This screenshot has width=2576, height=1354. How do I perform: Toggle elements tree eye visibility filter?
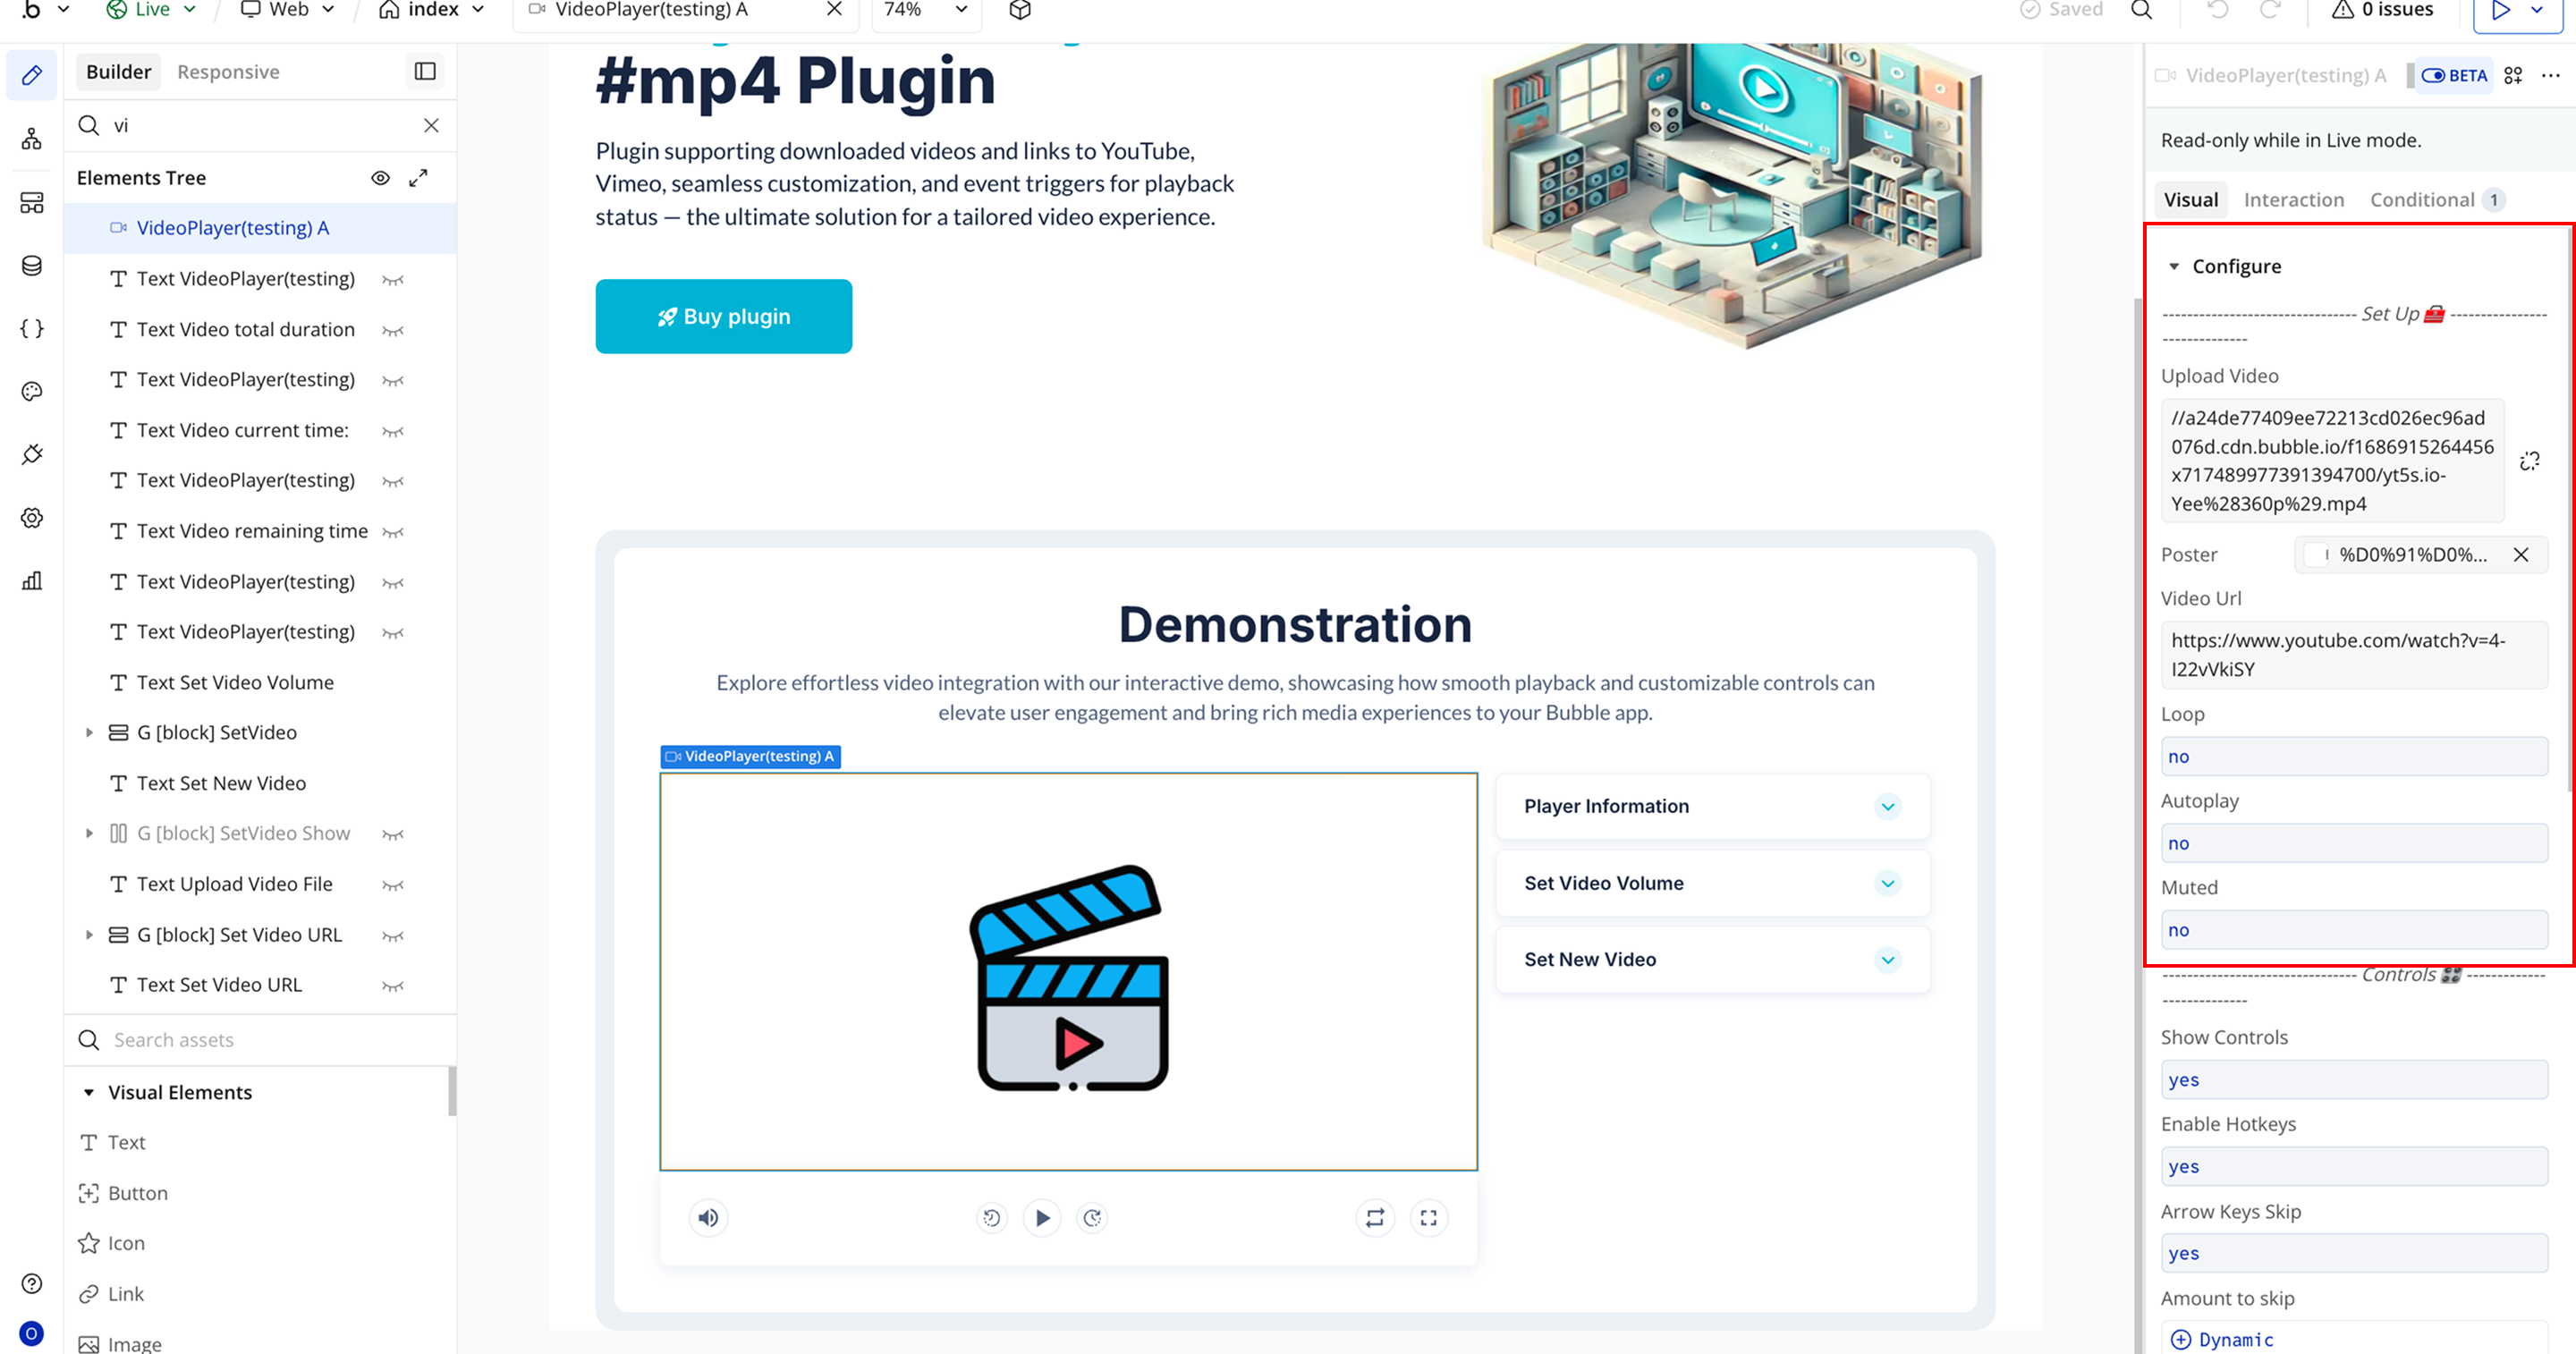pos(380,178)
